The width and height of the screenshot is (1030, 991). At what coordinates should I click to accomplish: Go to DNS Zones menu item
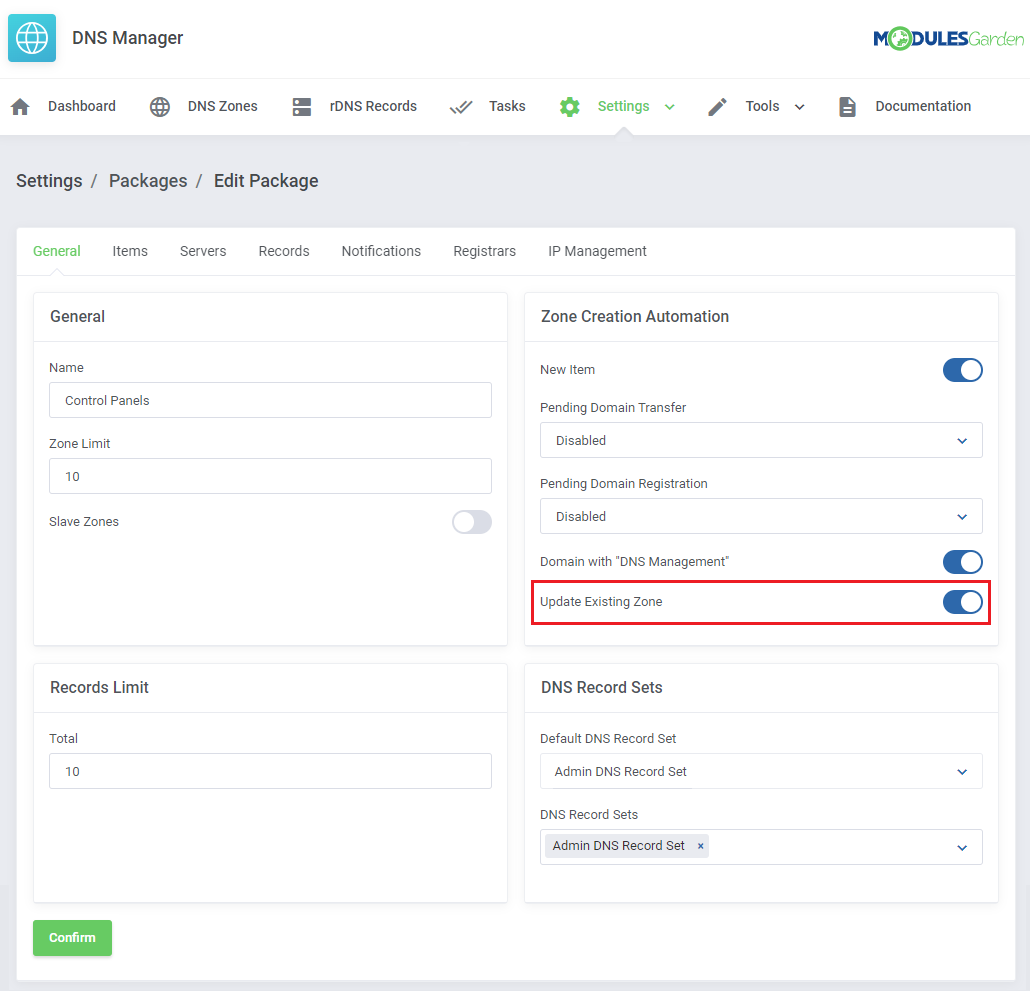click(x=223, y=106)
